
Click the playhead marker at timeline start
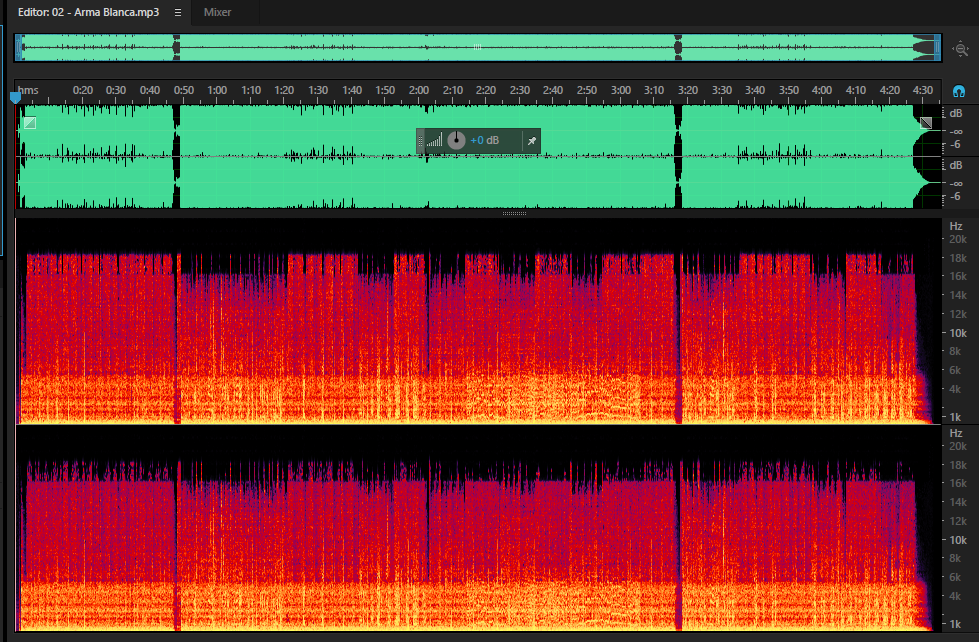(16, 97)
